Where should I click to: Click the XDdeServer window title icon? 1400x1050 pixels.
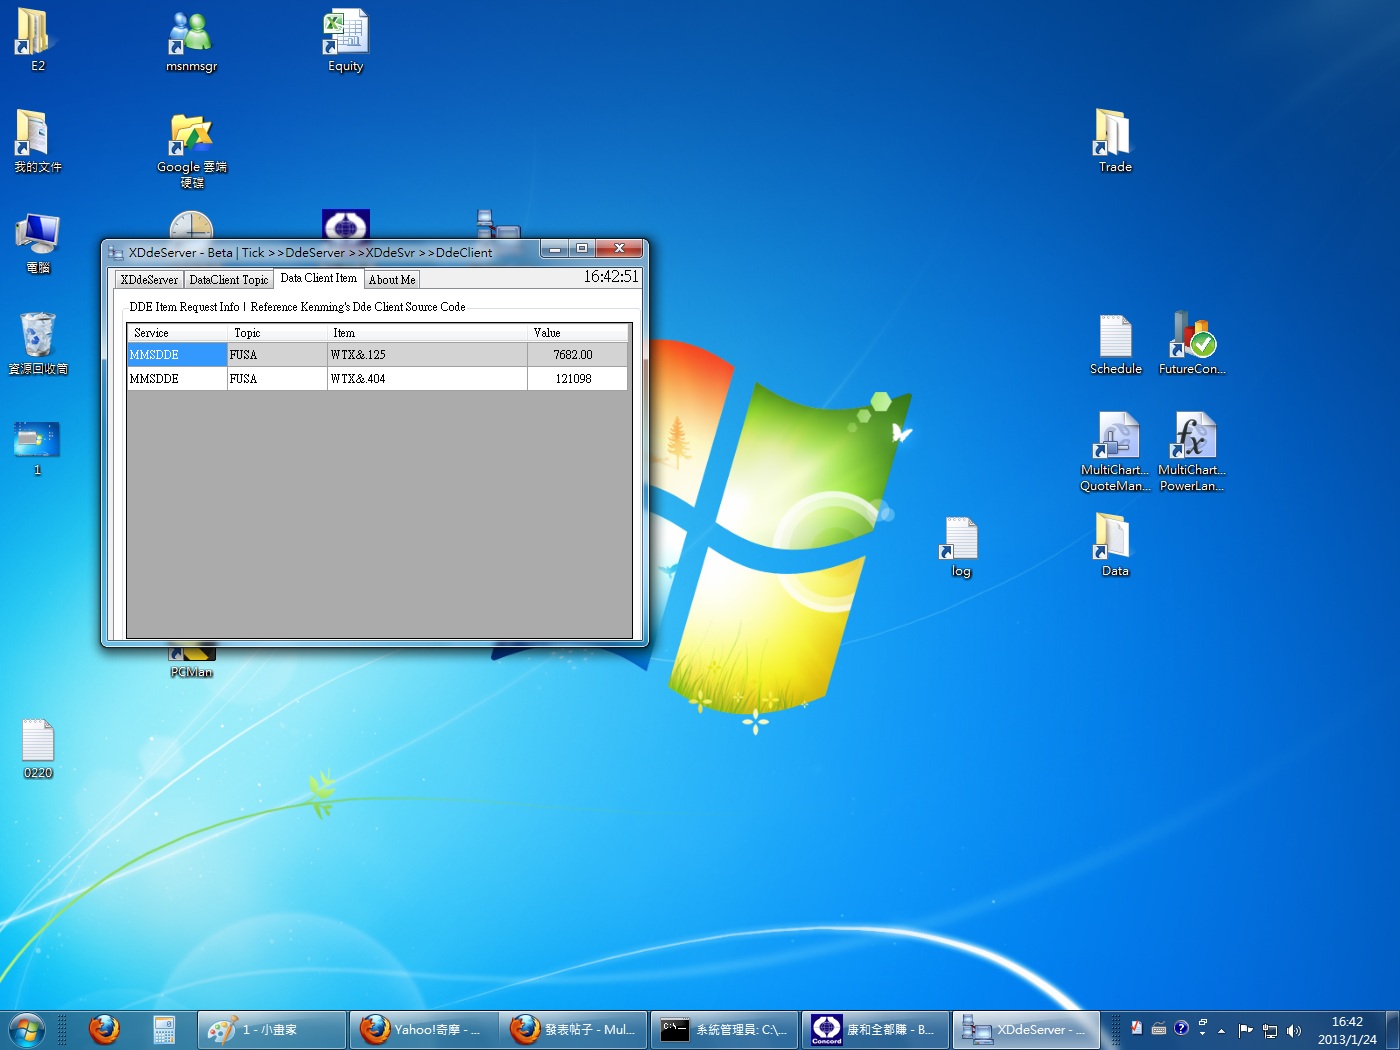(116, 253)
